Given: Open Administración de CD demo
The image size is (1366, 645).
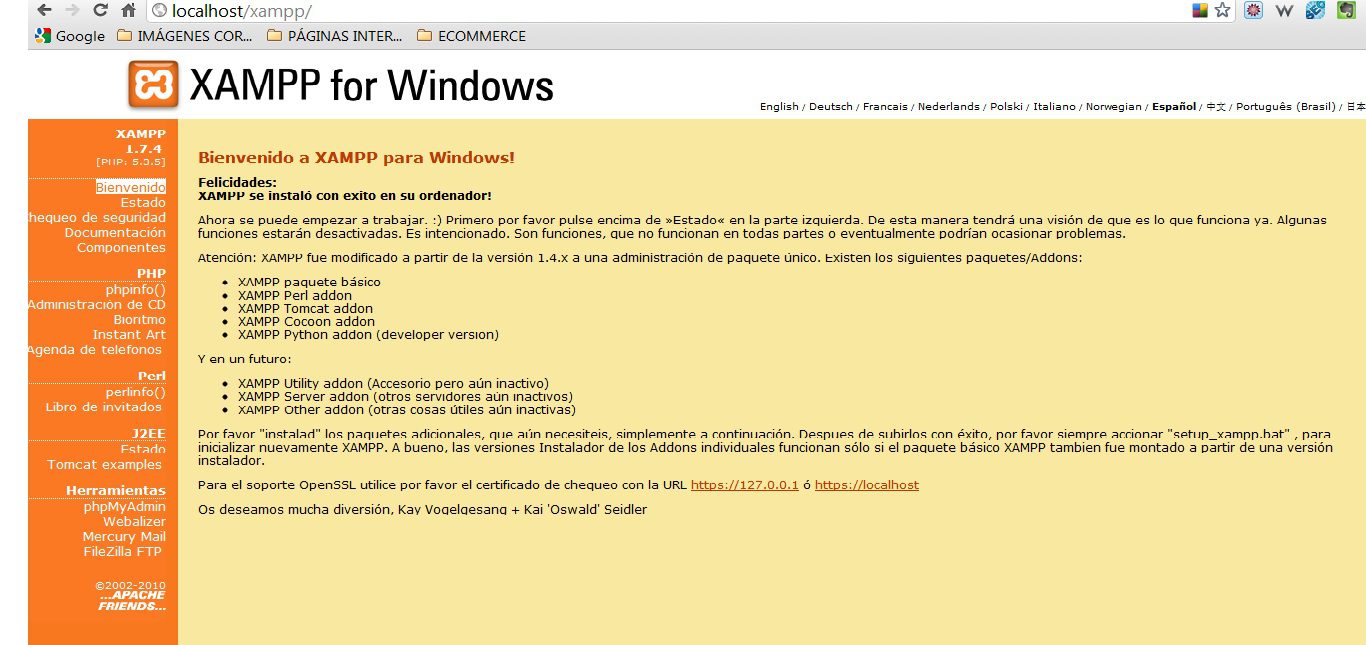Looking at the screenshot, I should pos(97,304).
